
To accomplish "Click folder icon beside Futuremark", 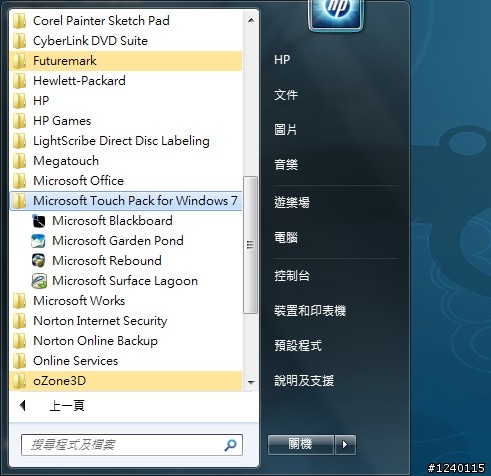I will (19, 61).
